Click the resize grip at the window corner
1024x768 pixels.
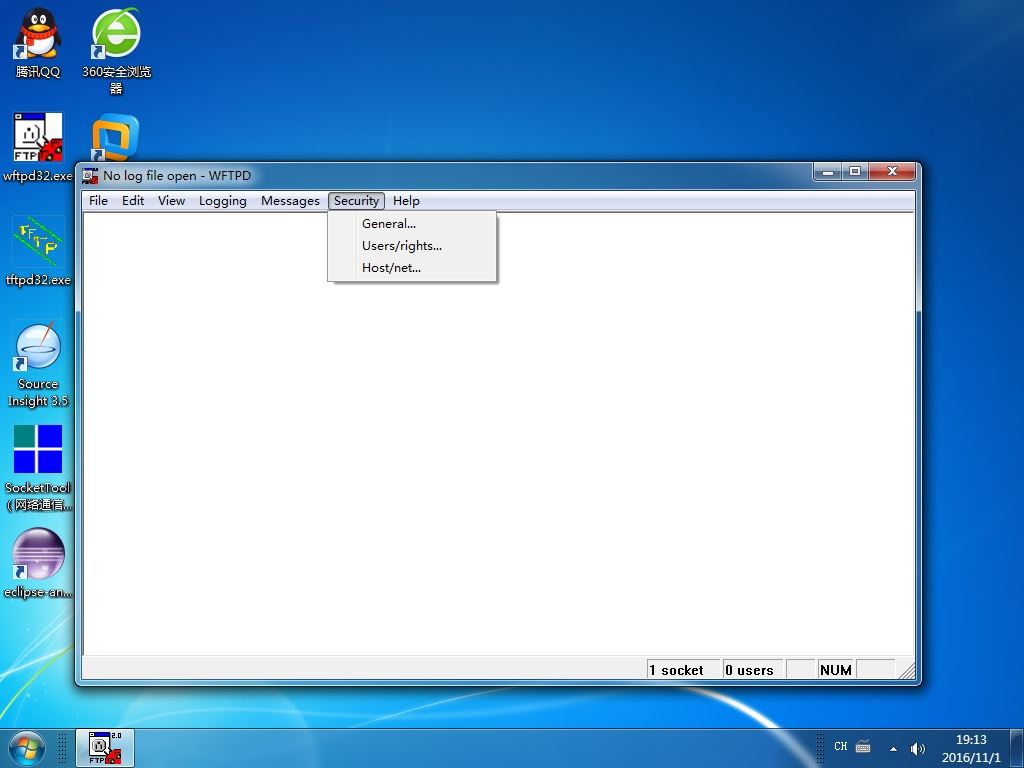pos(907,671)
